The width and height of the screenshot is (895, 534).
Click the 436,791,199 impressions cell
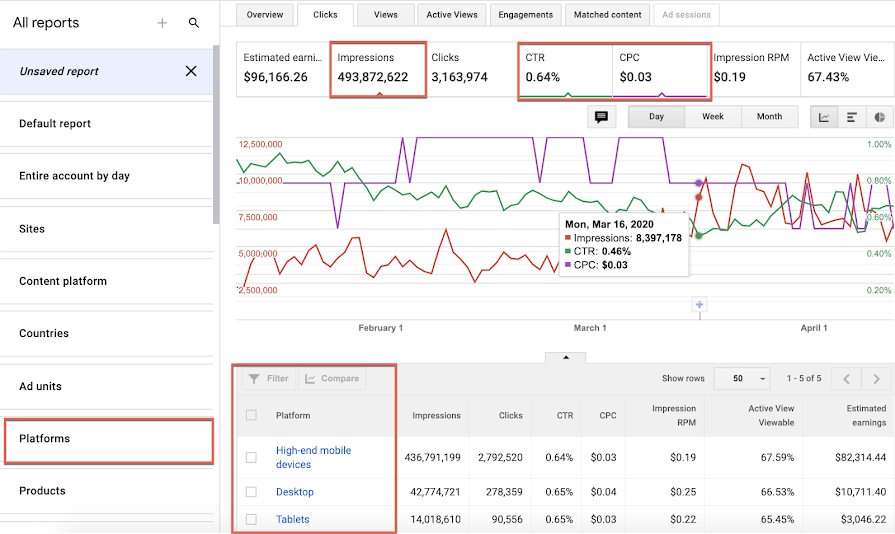[x=432, y=458]
